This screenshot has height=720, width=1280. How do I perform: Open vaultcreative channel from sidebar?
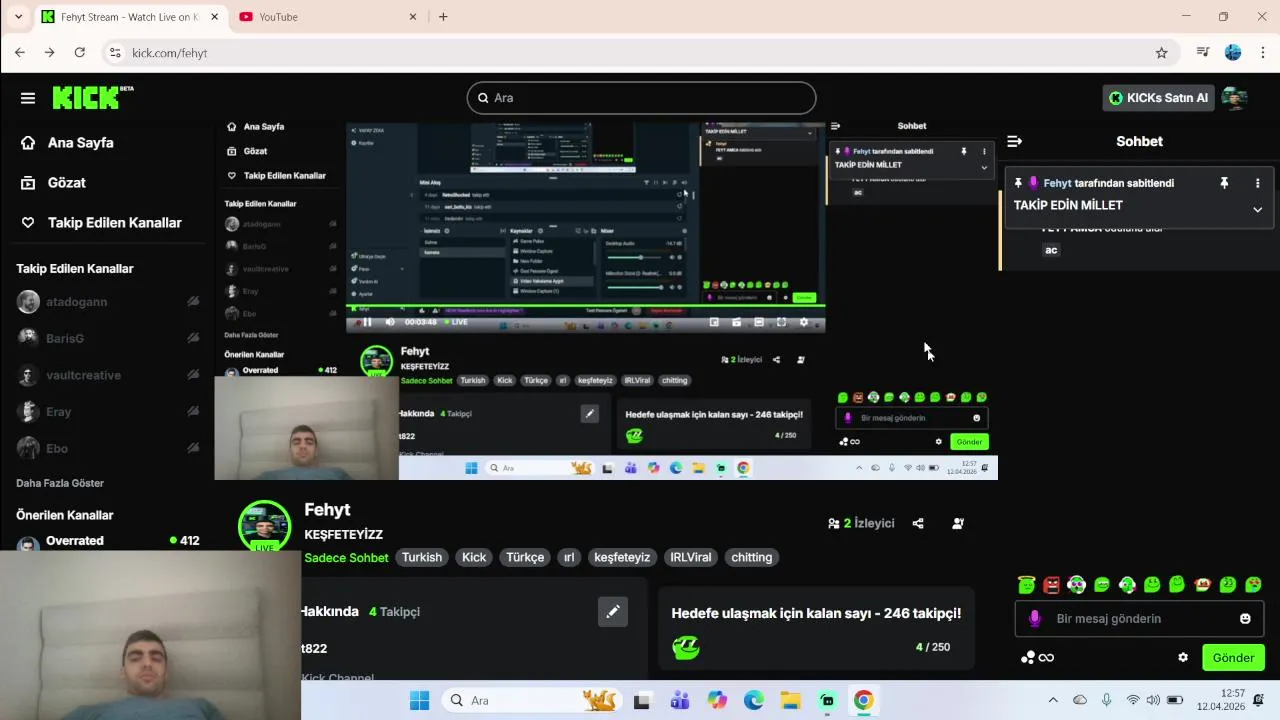click(x=108, y=375)
